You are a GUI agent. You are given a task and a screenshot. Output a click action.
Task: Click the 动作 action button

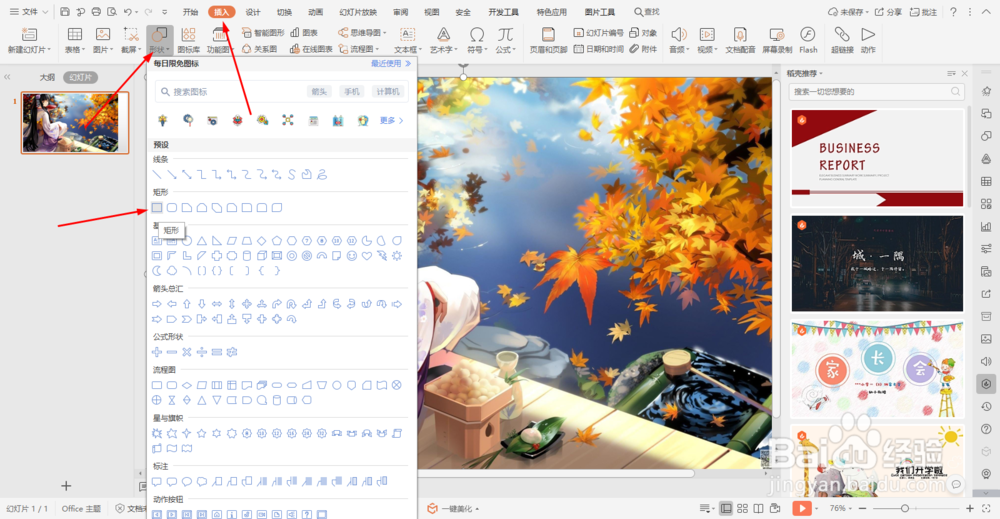(x=868, y=40)
